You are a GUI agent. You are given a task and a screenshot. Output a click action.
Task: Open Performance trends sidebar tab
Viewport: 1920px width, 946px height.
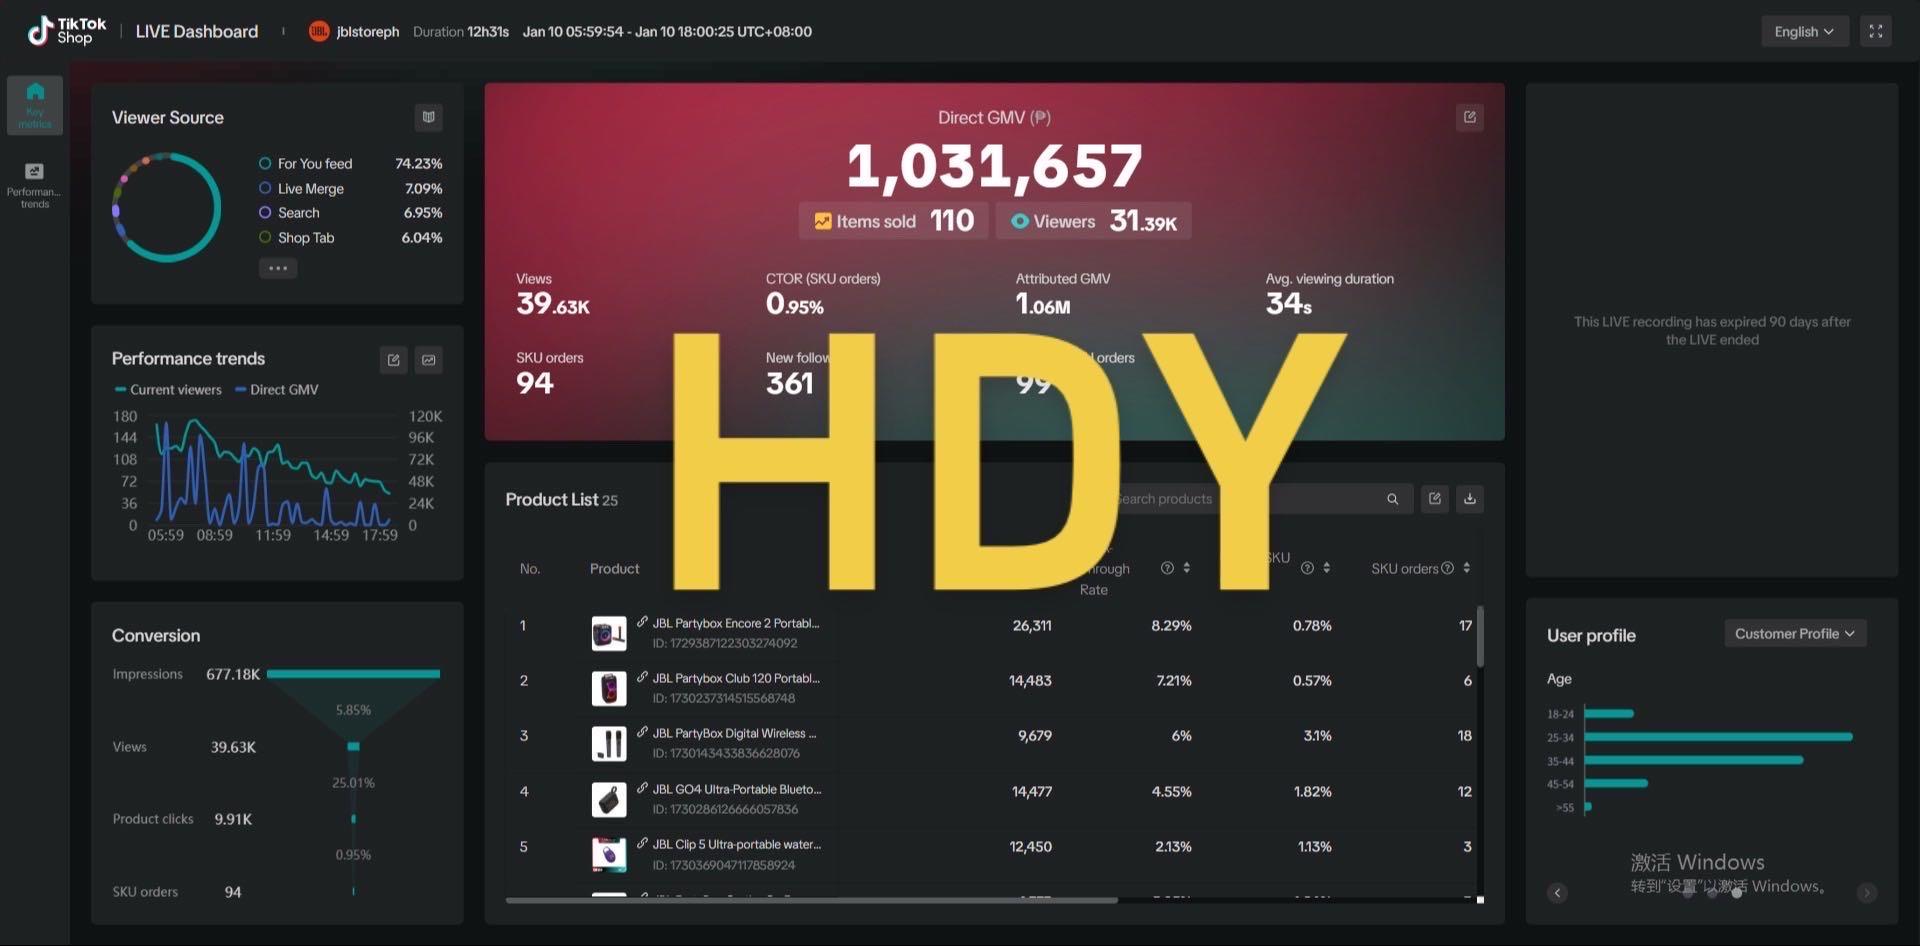click(x=35, y=185)
